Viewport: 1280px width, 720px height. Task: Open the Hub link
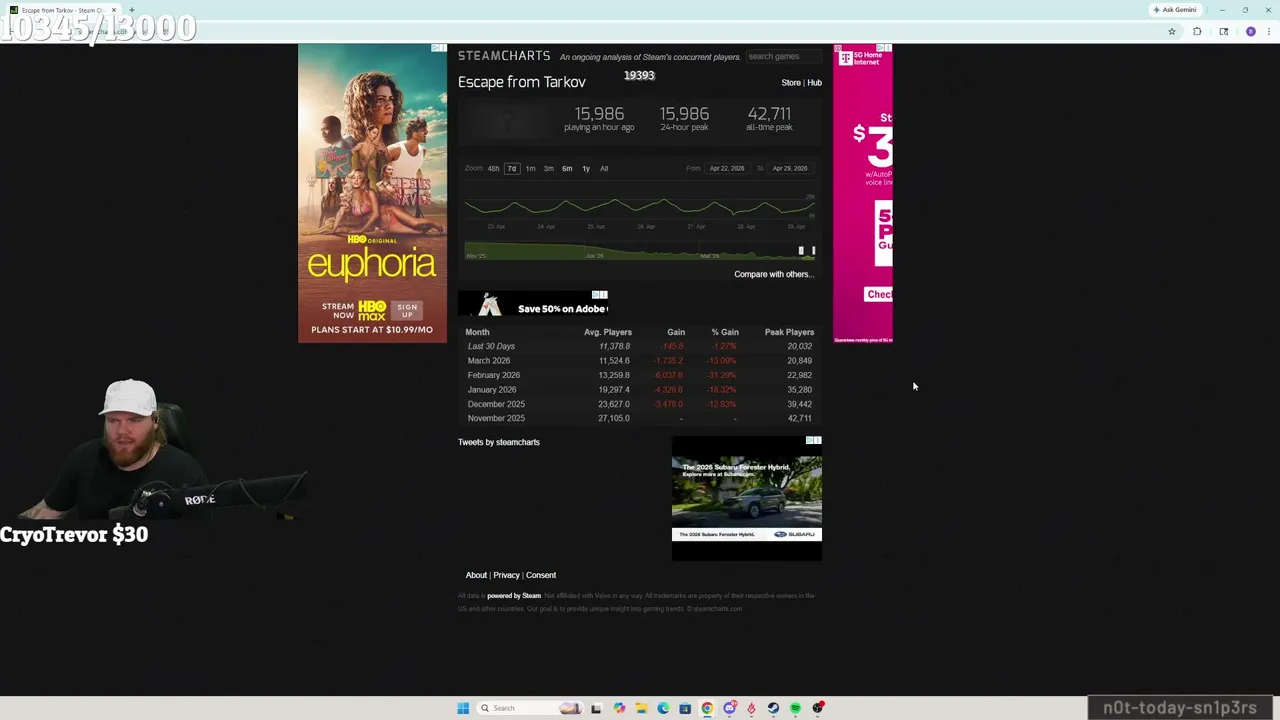[x=814, y=83]
